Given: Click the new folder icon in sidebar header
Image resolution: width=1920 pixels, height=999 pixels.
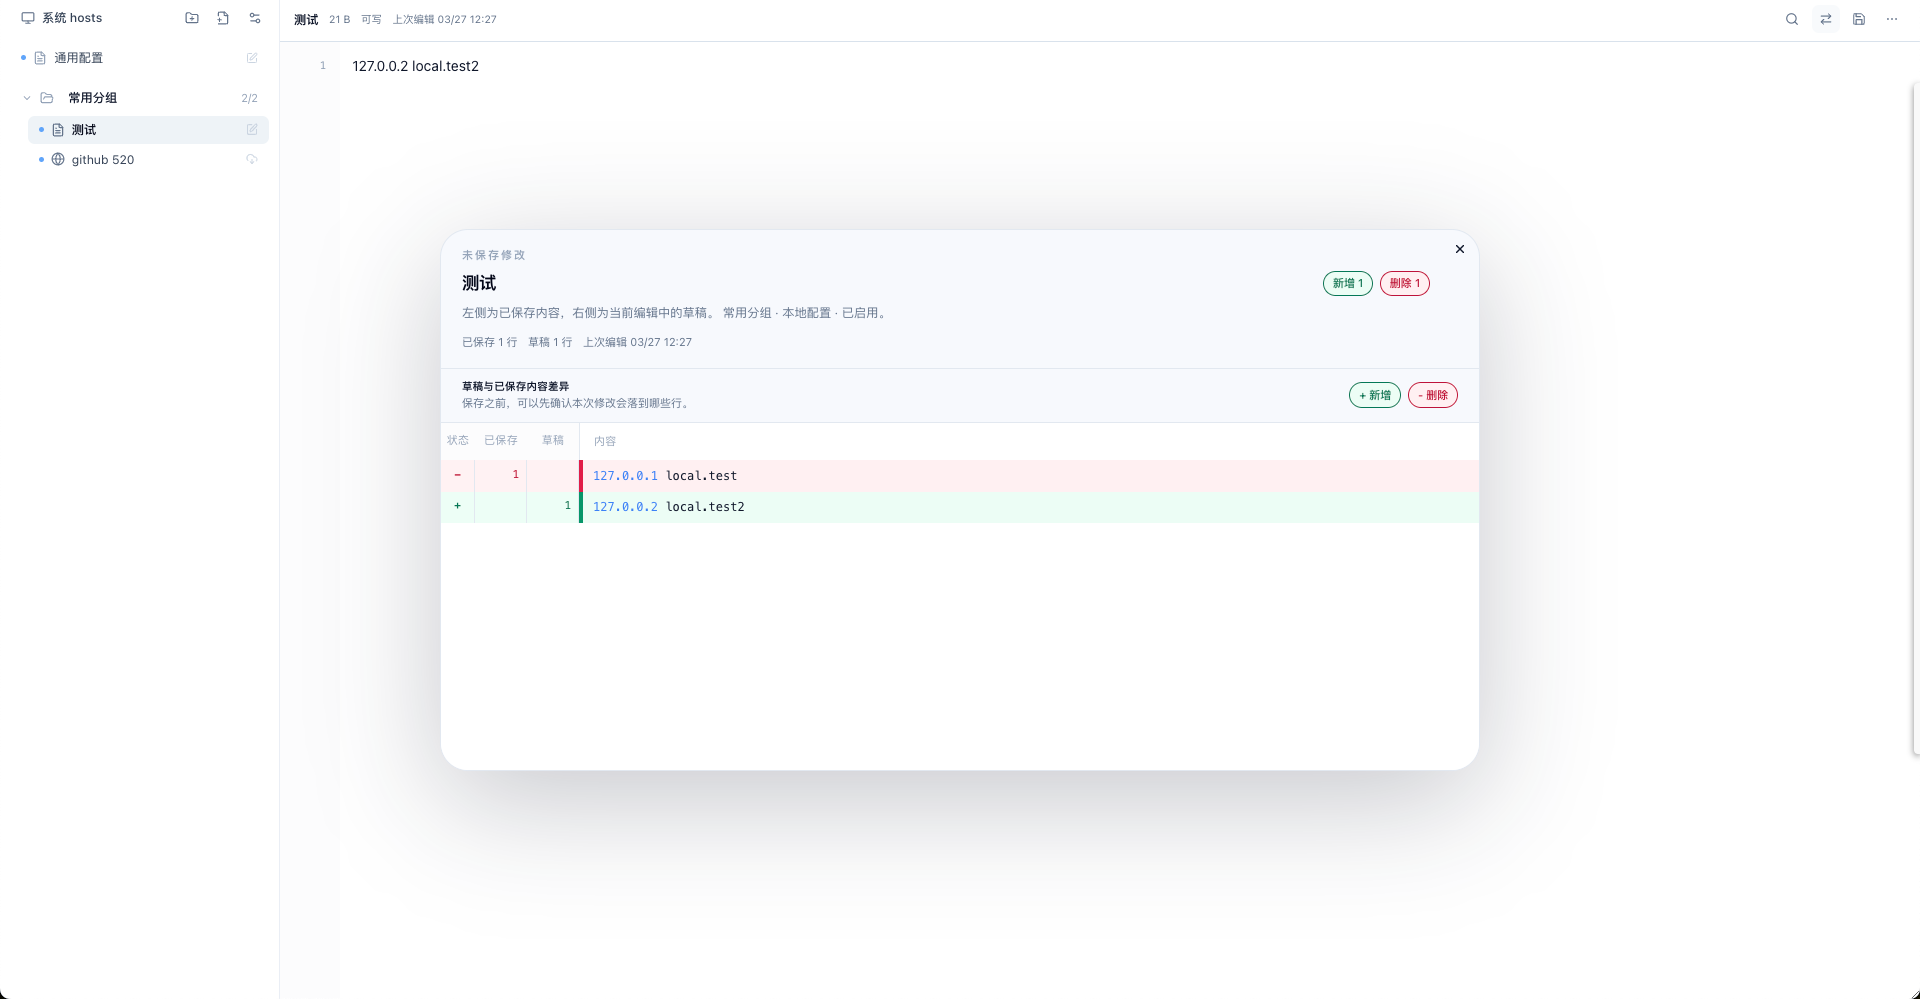Looking at the screenshot, I should tap(192, 18).
